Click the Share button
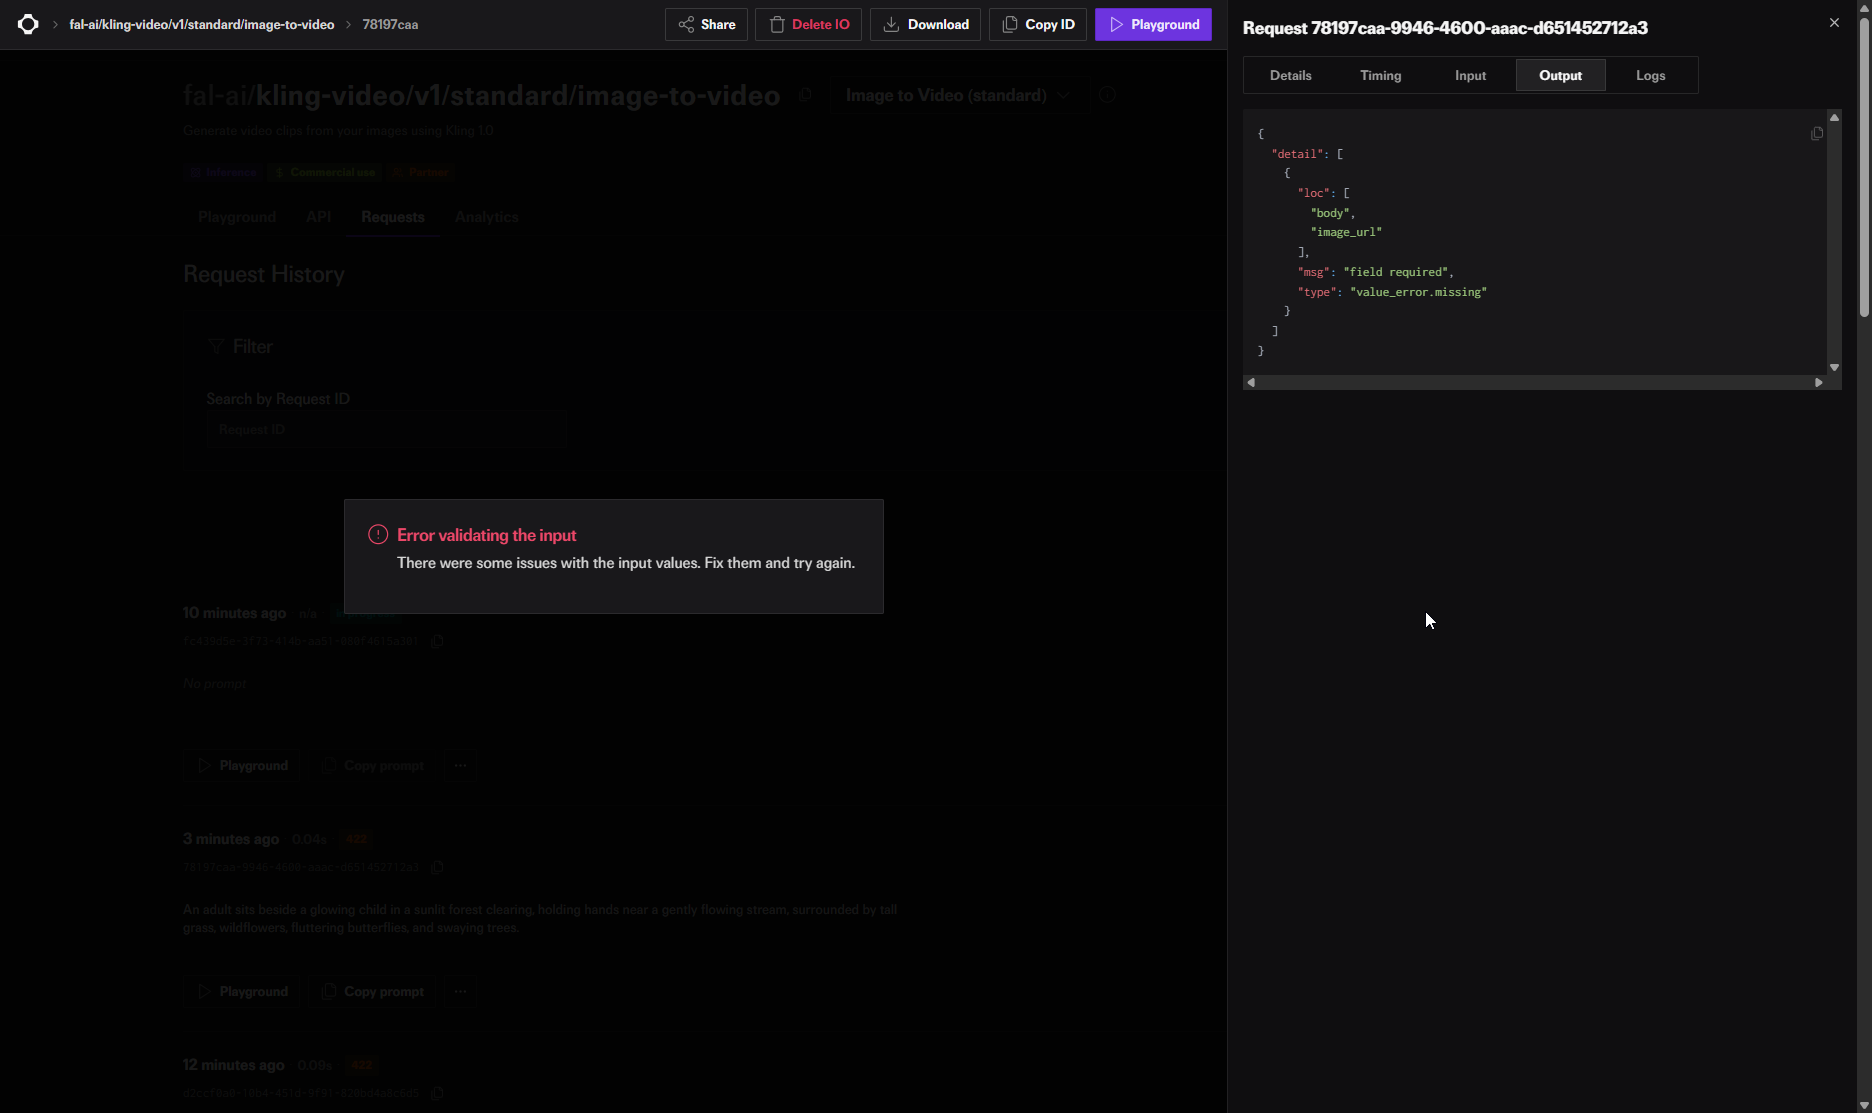Screen dimensions: 1872x1113 click(706, 24)
